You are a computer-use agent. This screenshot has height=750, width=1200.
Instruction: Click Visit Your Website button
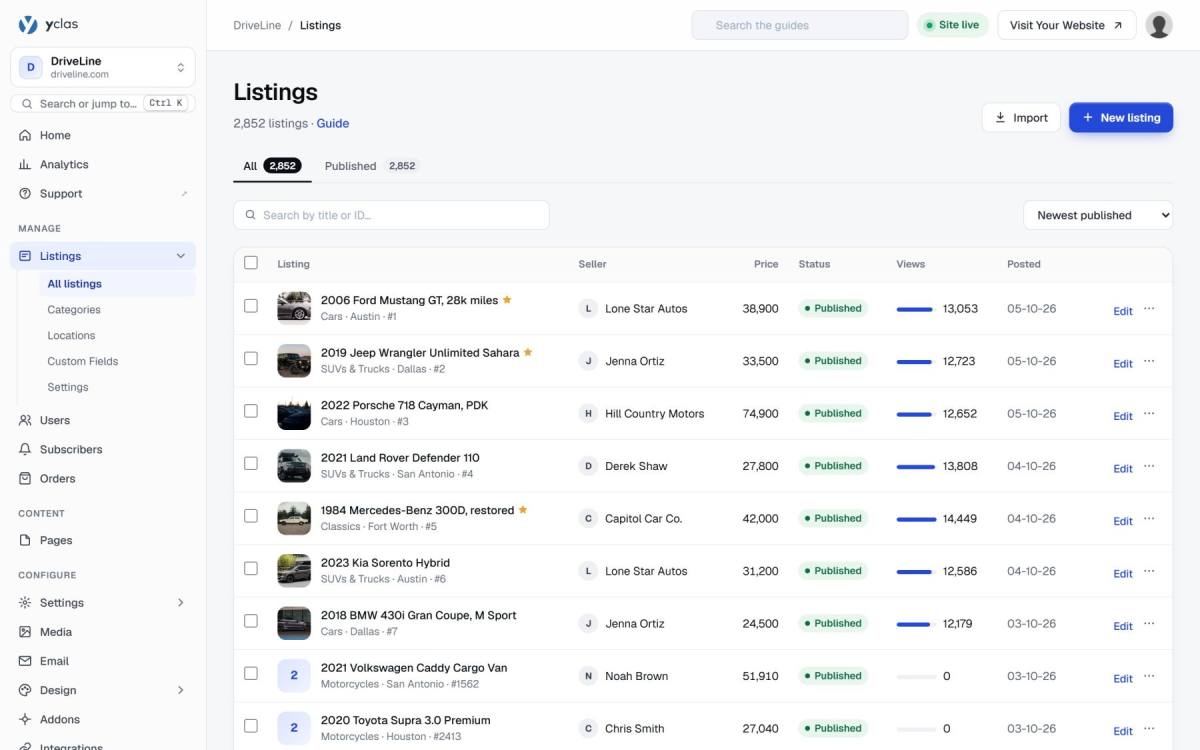click(1066, 25)
